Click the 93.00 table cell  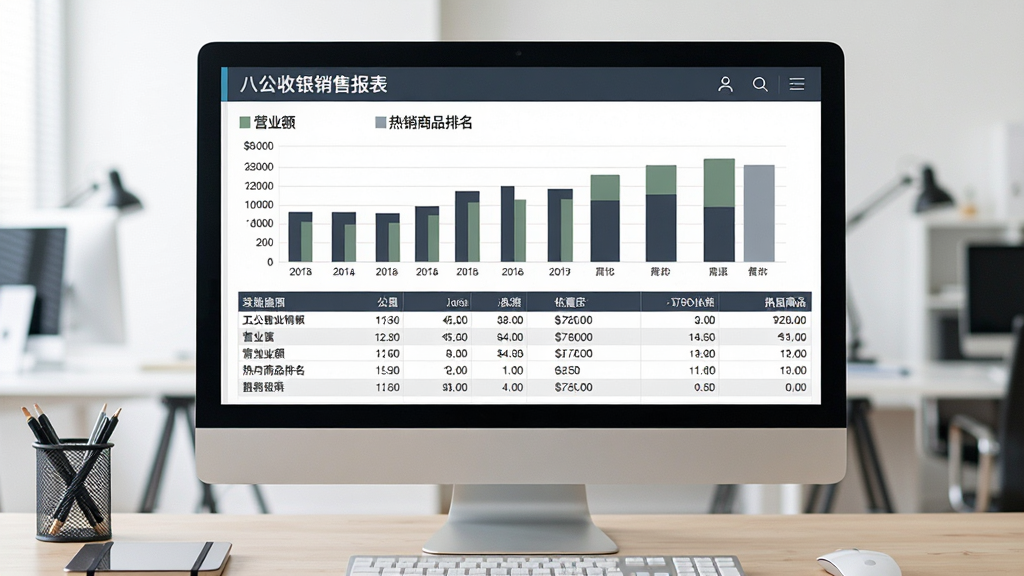(x=455, y=387)
